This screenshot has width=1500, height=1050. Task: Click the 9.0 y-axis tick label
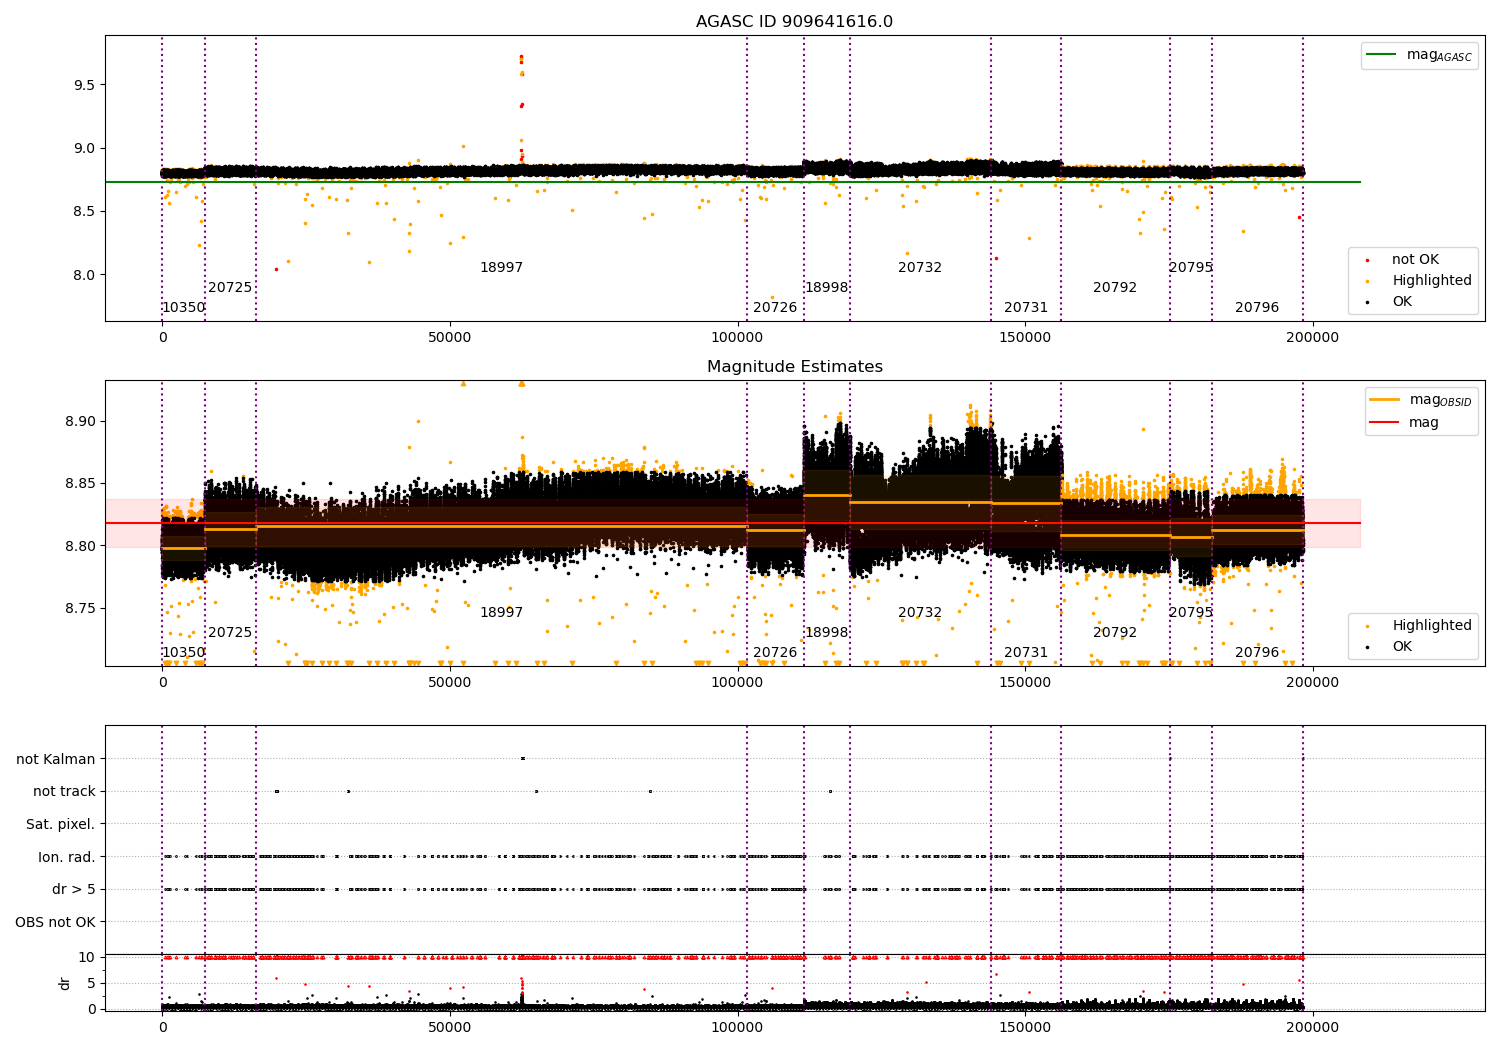click(84, 149)
